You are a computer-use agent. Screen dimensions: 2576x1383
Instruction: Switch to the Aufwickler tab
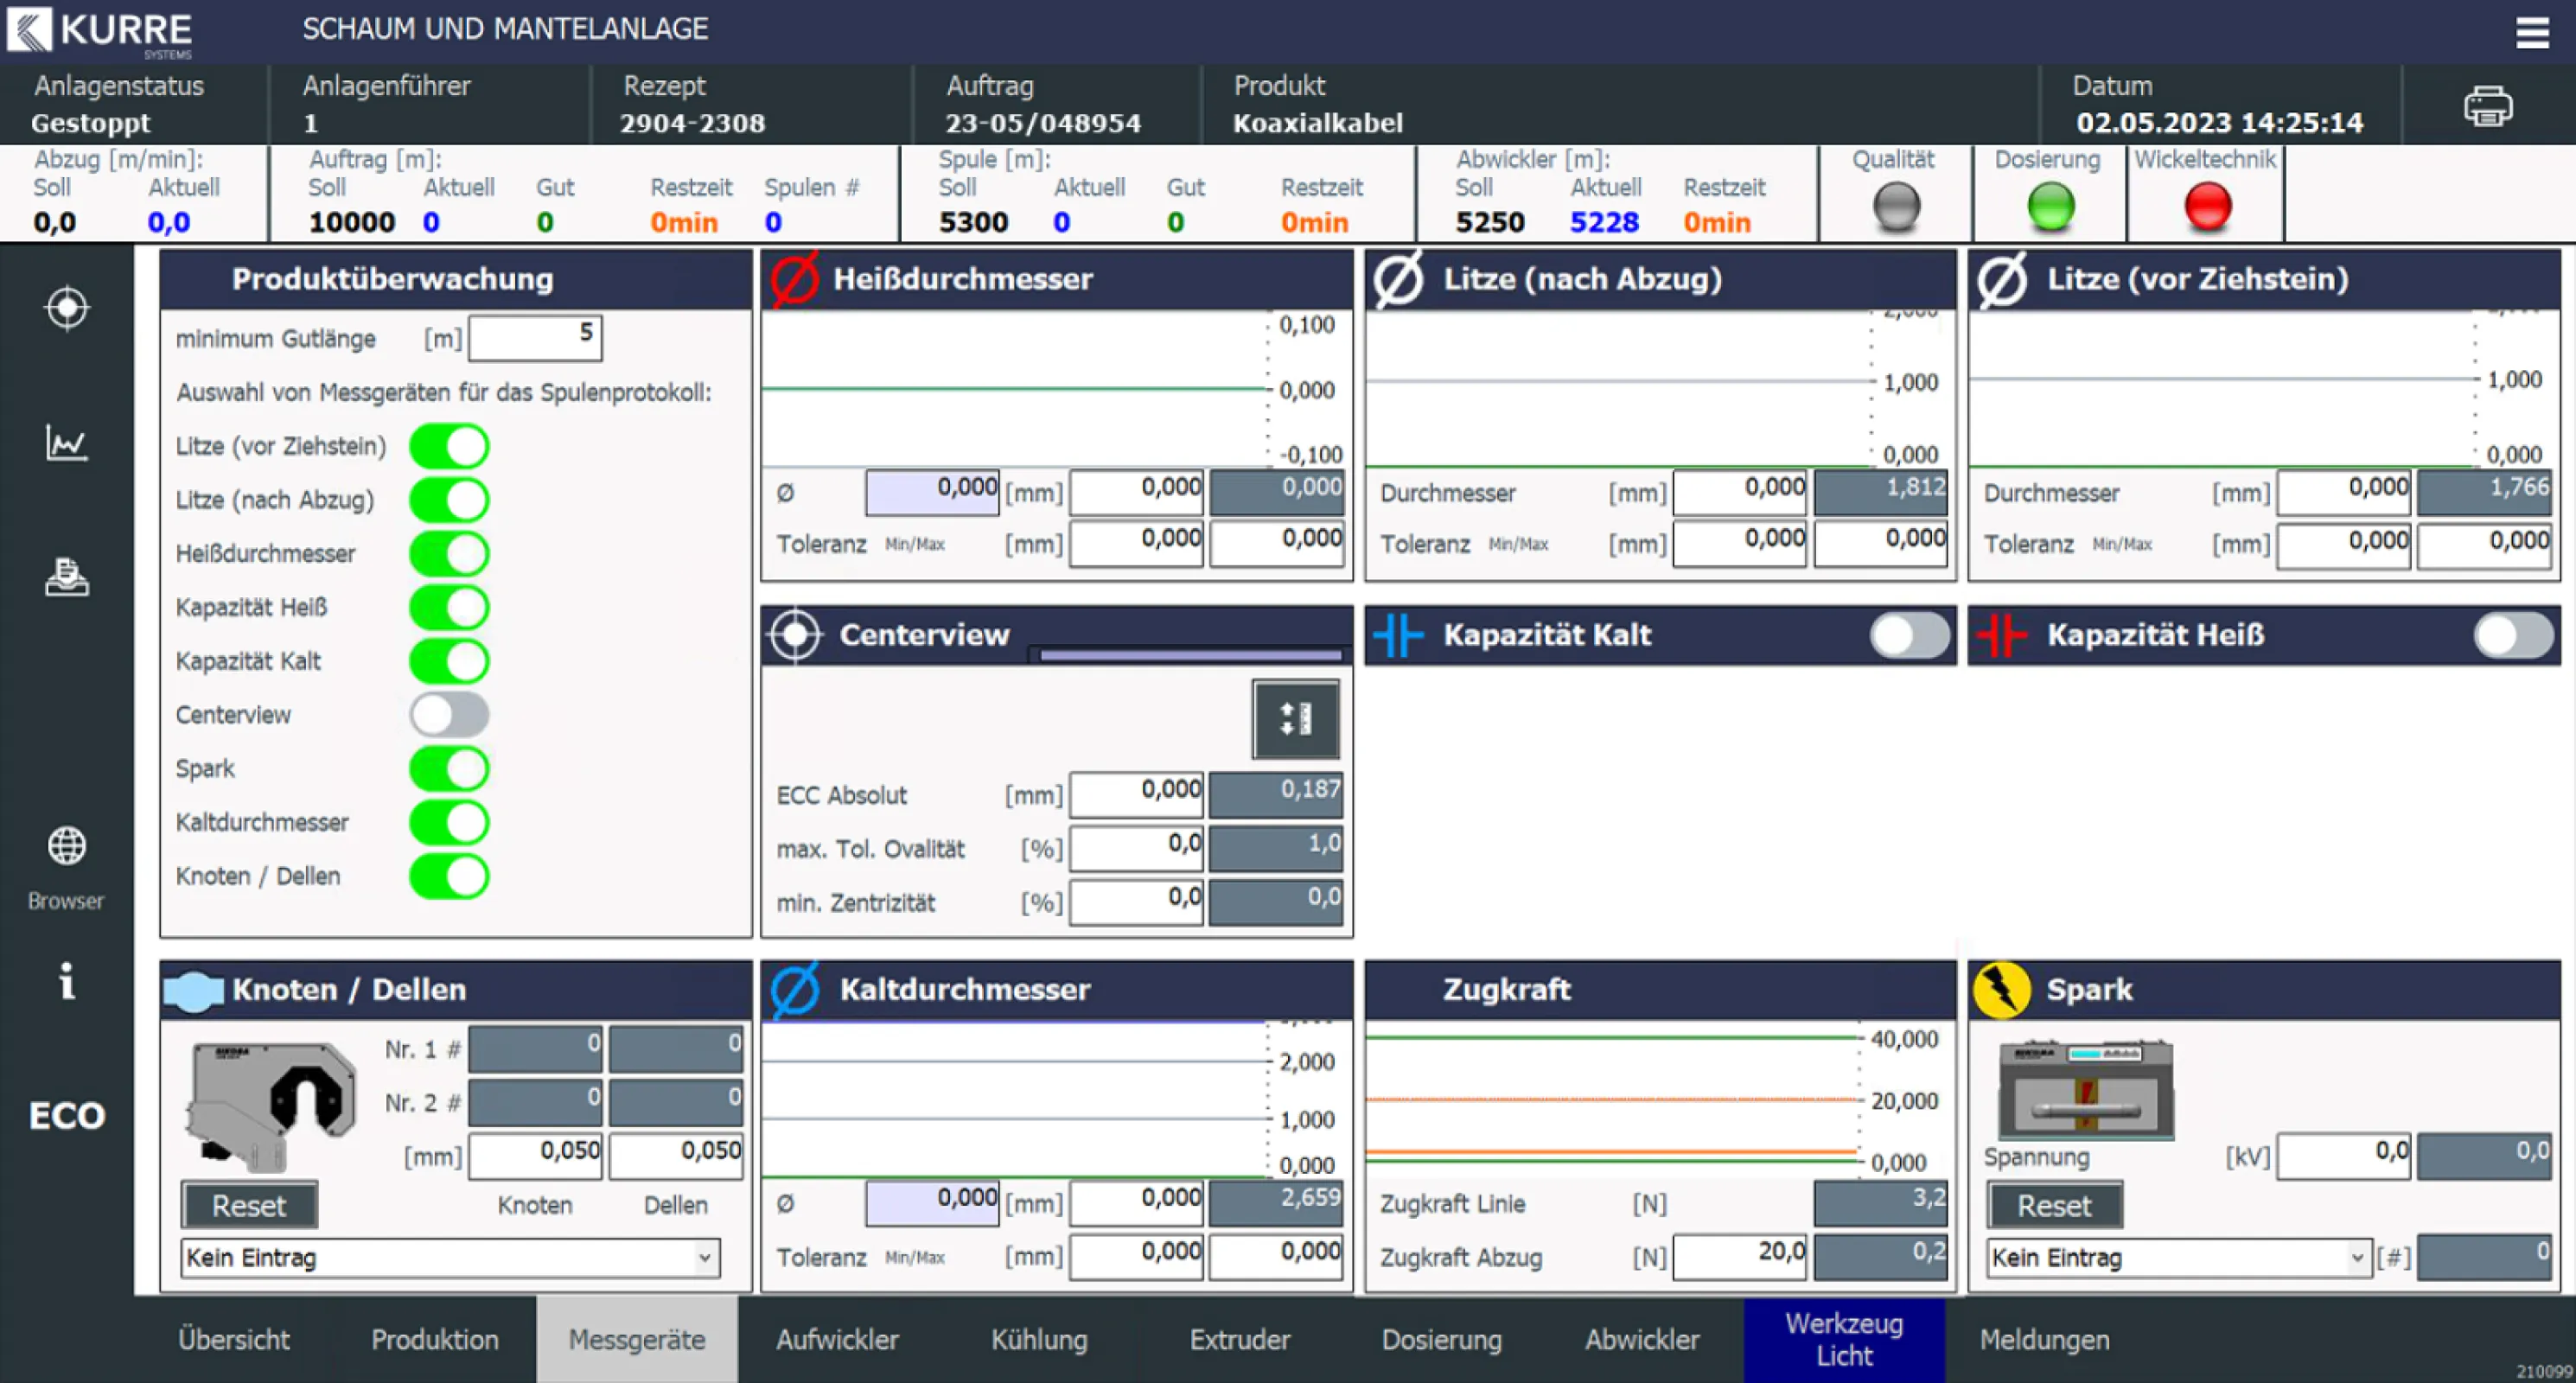tap(837, 1339)
